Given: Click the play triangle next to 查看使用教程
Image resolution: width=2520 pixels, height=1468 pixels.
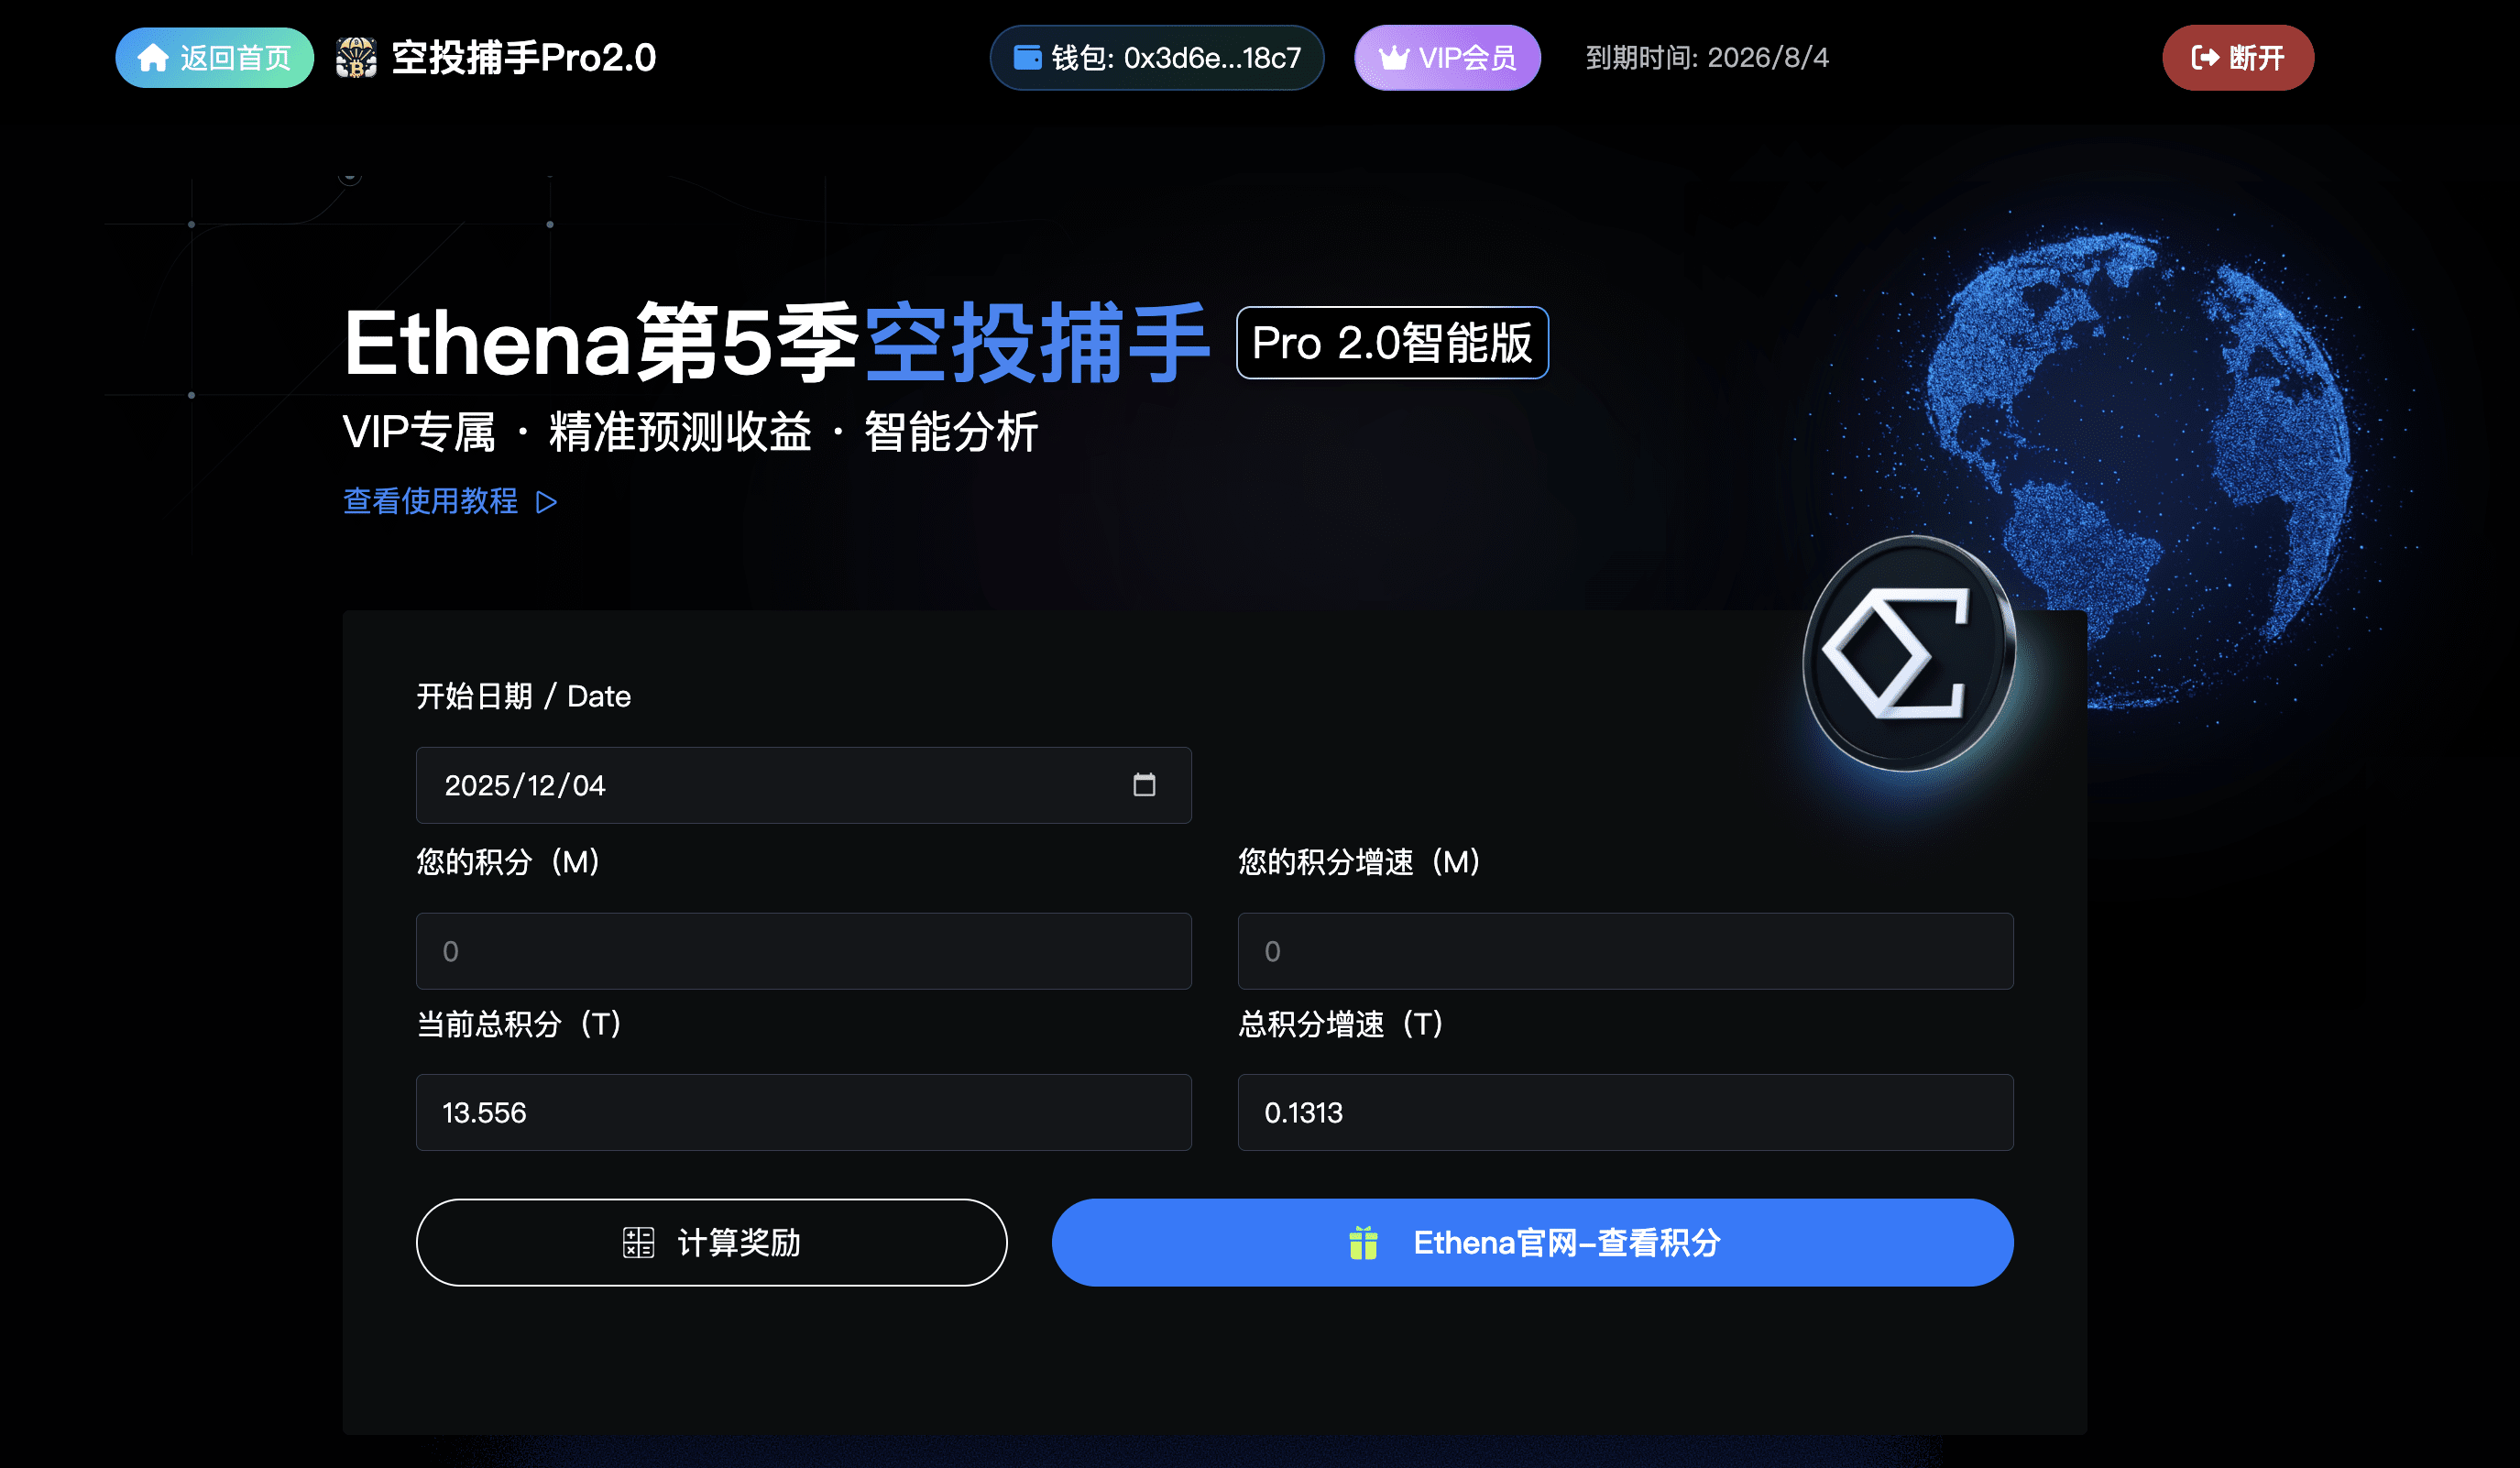Looking at the screenshot, I should coord(546,502).
